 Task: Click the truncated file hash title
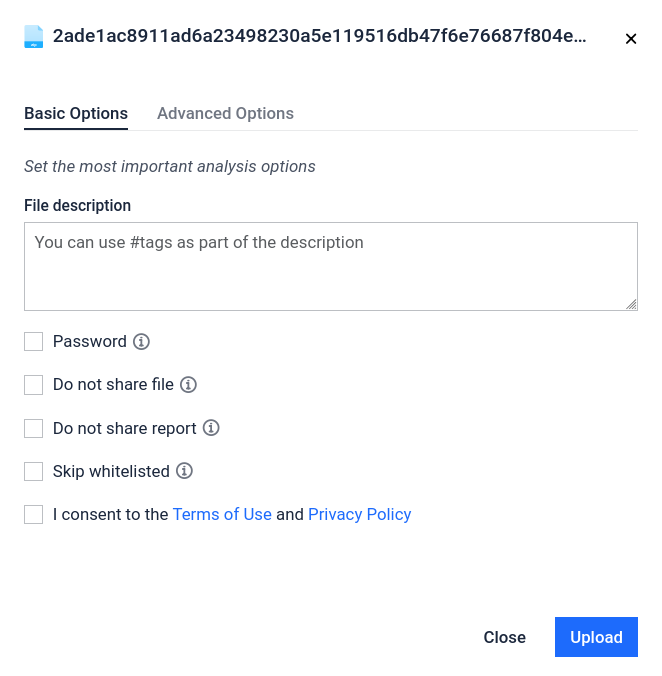click(319, 37)
